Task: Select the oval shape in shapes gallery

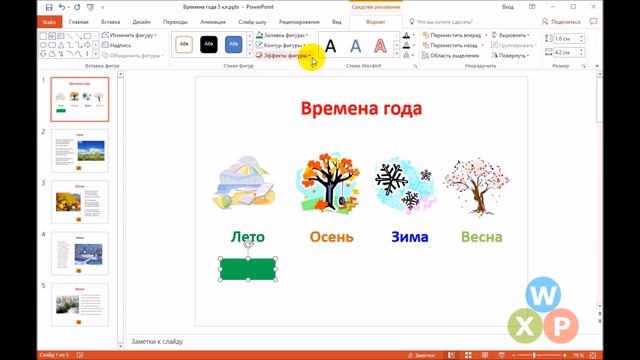Action: 43,45
